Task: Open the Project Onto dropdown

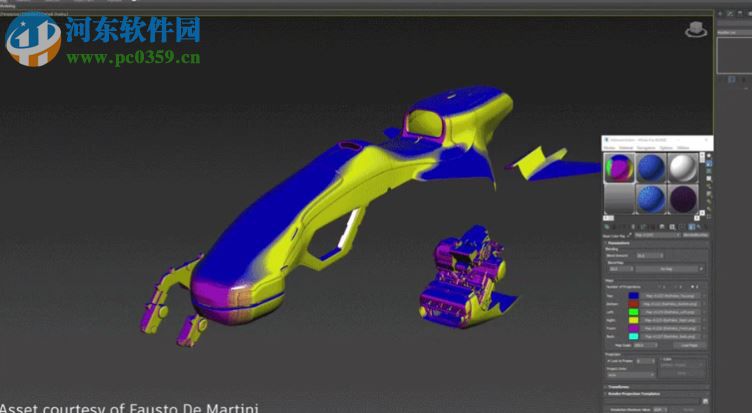Action: [630, 375]
